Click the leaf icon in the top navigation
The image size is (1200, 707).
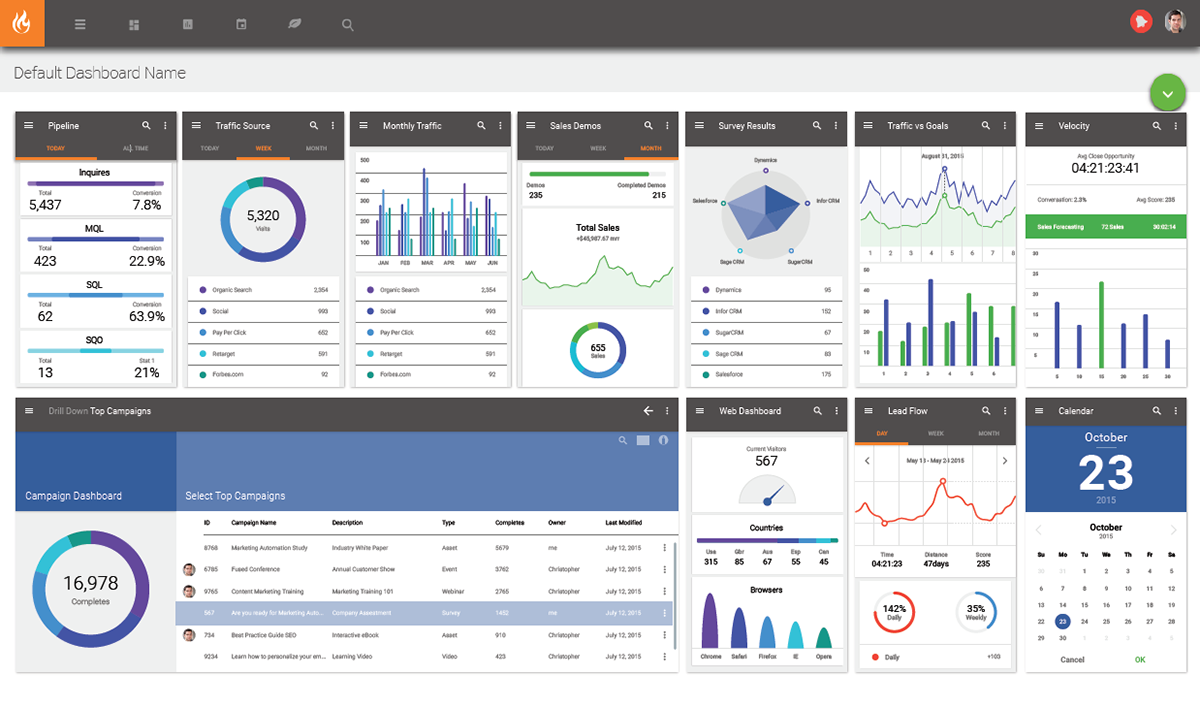click(294, 24)
